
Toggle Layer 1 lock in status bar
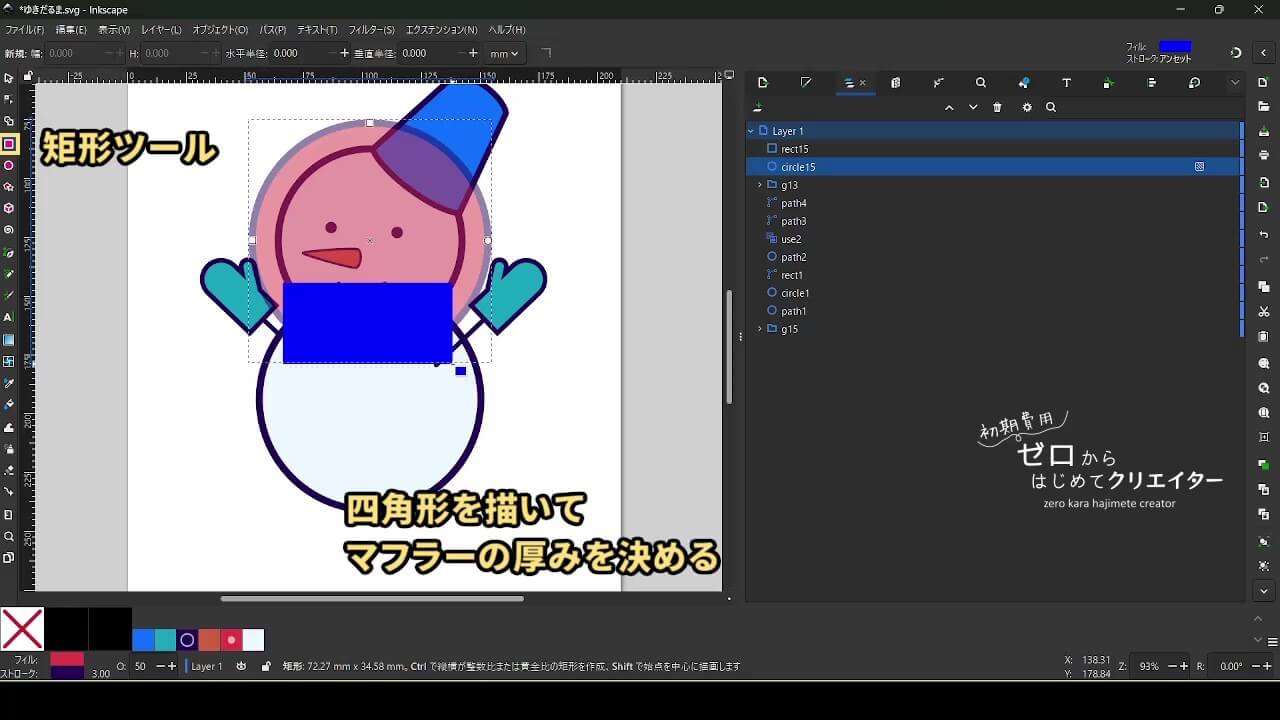[265, 666]
